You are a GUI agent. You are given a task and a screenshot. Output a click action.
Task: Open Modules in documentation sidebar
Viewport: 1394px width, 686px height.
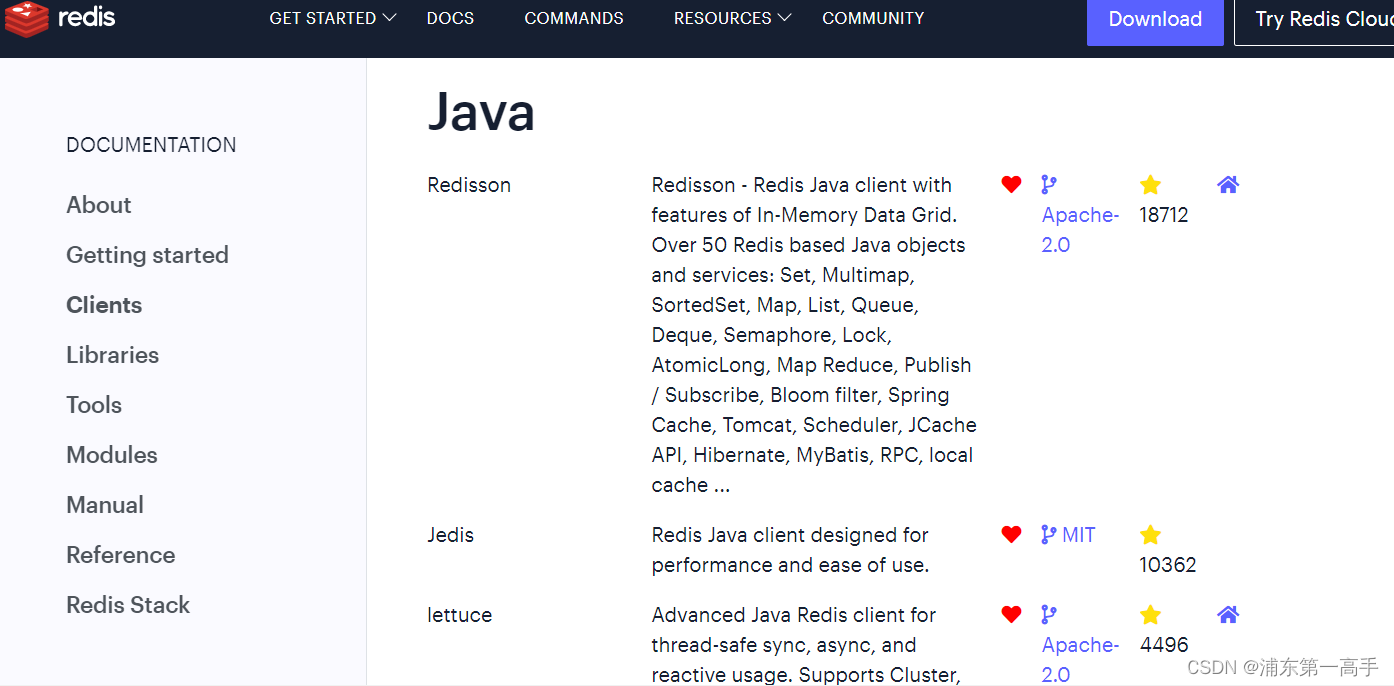[112, 455]
